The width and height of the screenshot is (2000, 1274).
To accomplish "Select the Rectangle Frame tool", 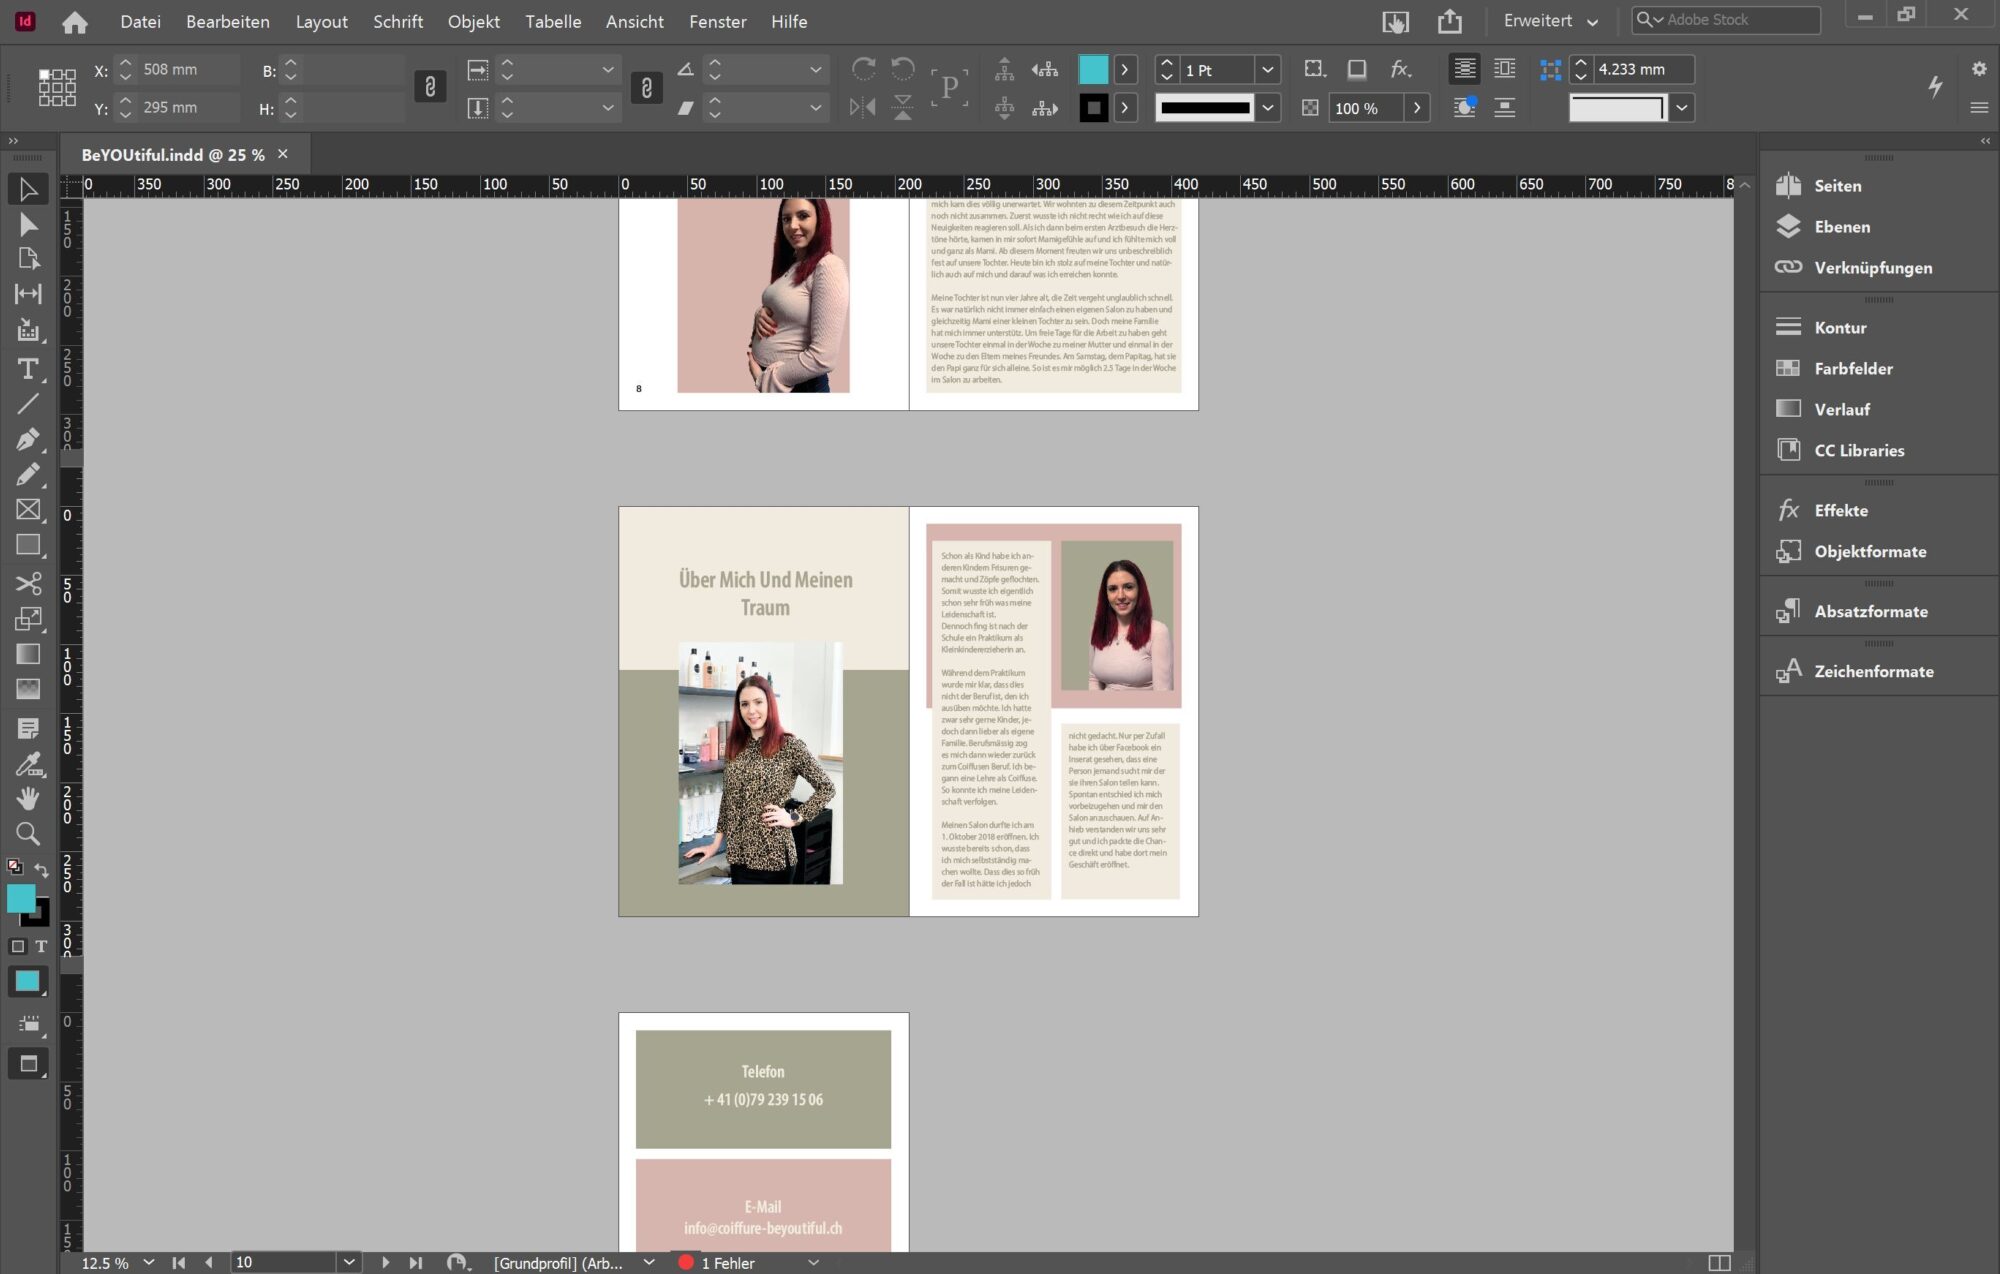I will click(28, 510).
